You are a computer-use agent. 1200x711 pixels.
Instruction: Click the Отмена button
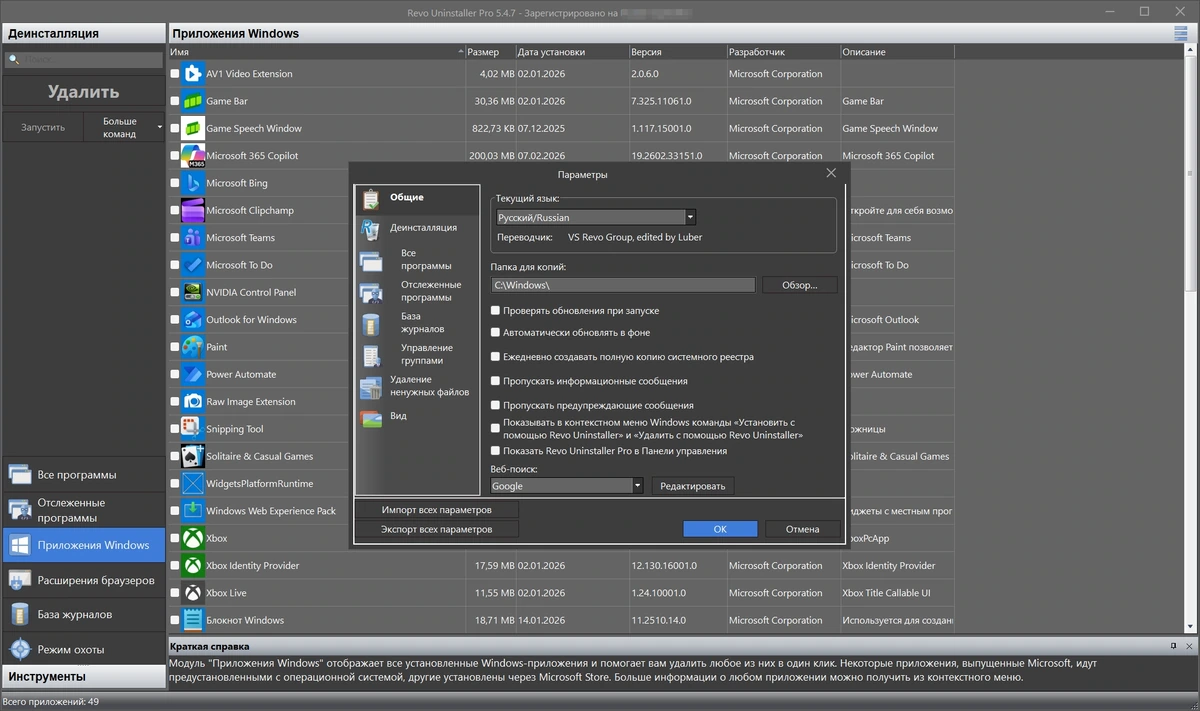pyautogui.click(x=802, y=529)
